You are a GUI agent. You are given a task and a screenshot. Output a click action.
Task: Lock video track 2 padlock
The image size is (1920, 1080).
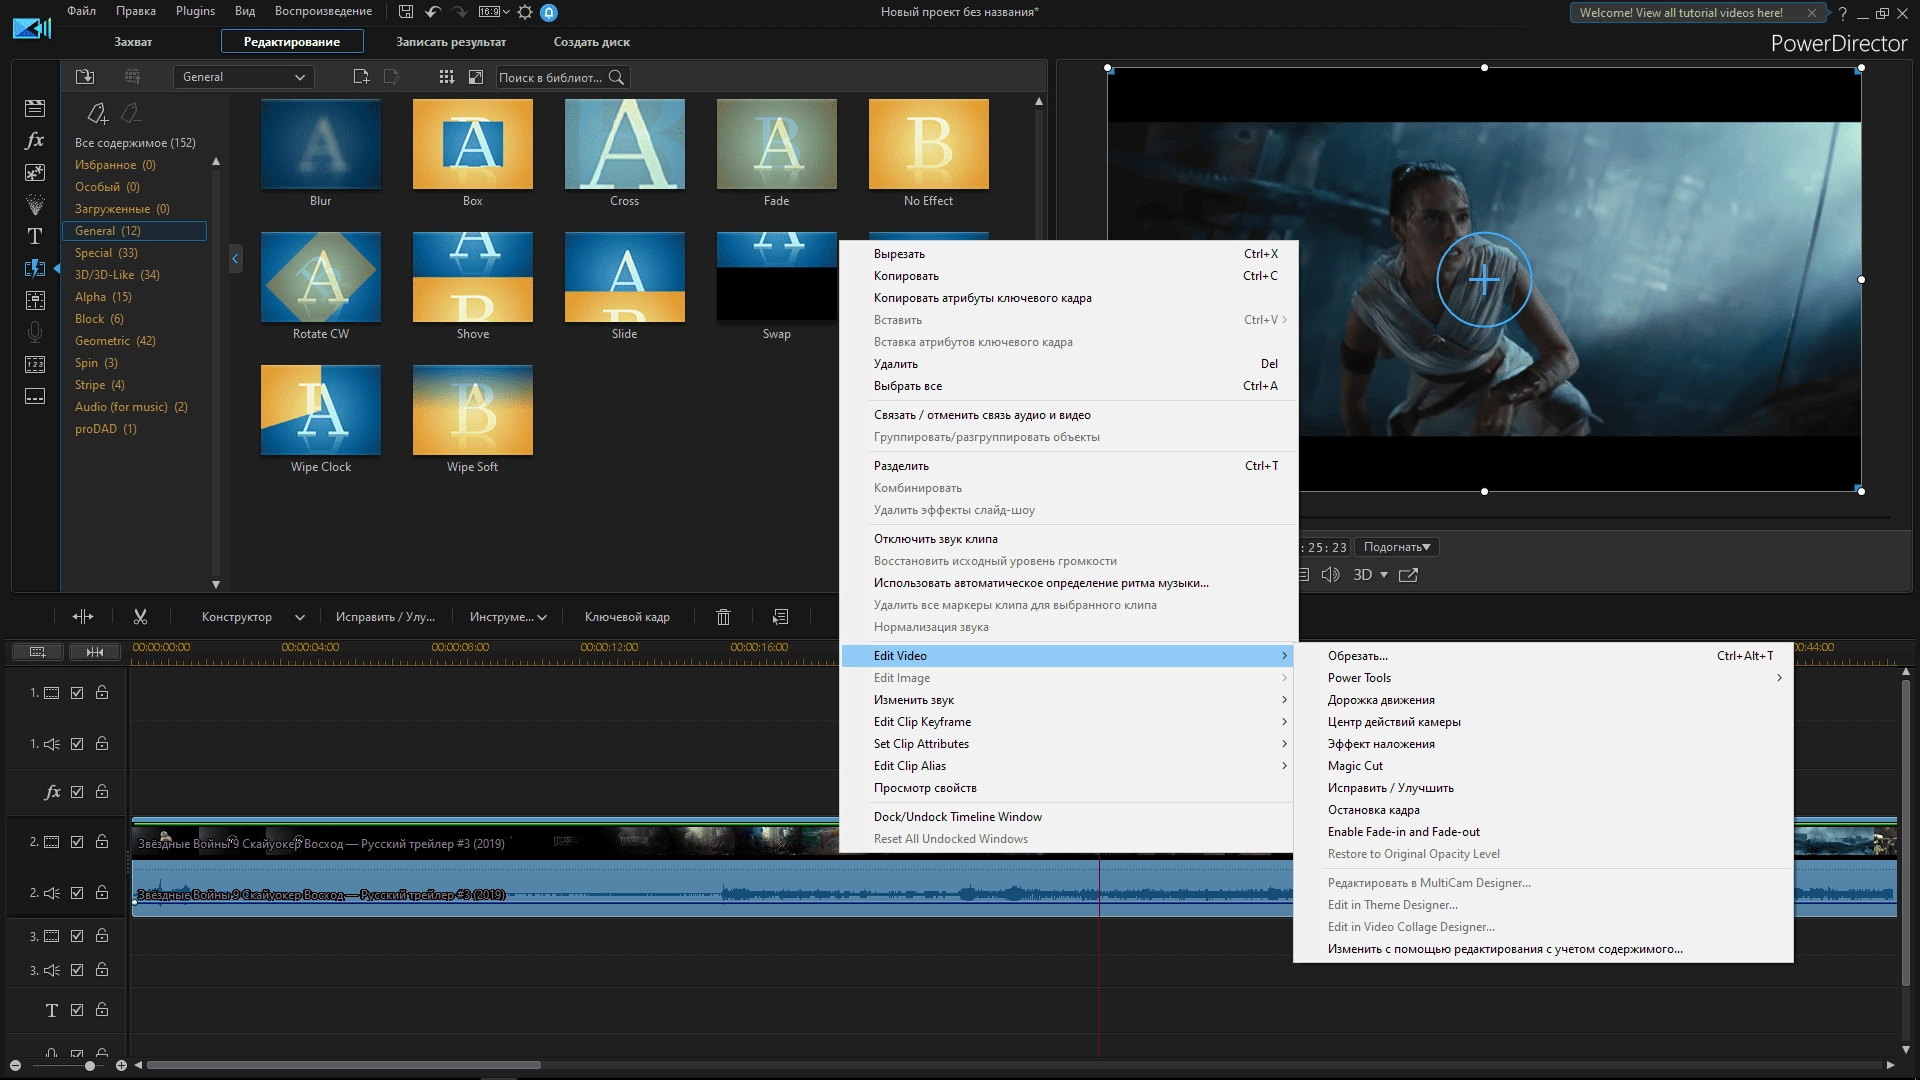[102, 842]
